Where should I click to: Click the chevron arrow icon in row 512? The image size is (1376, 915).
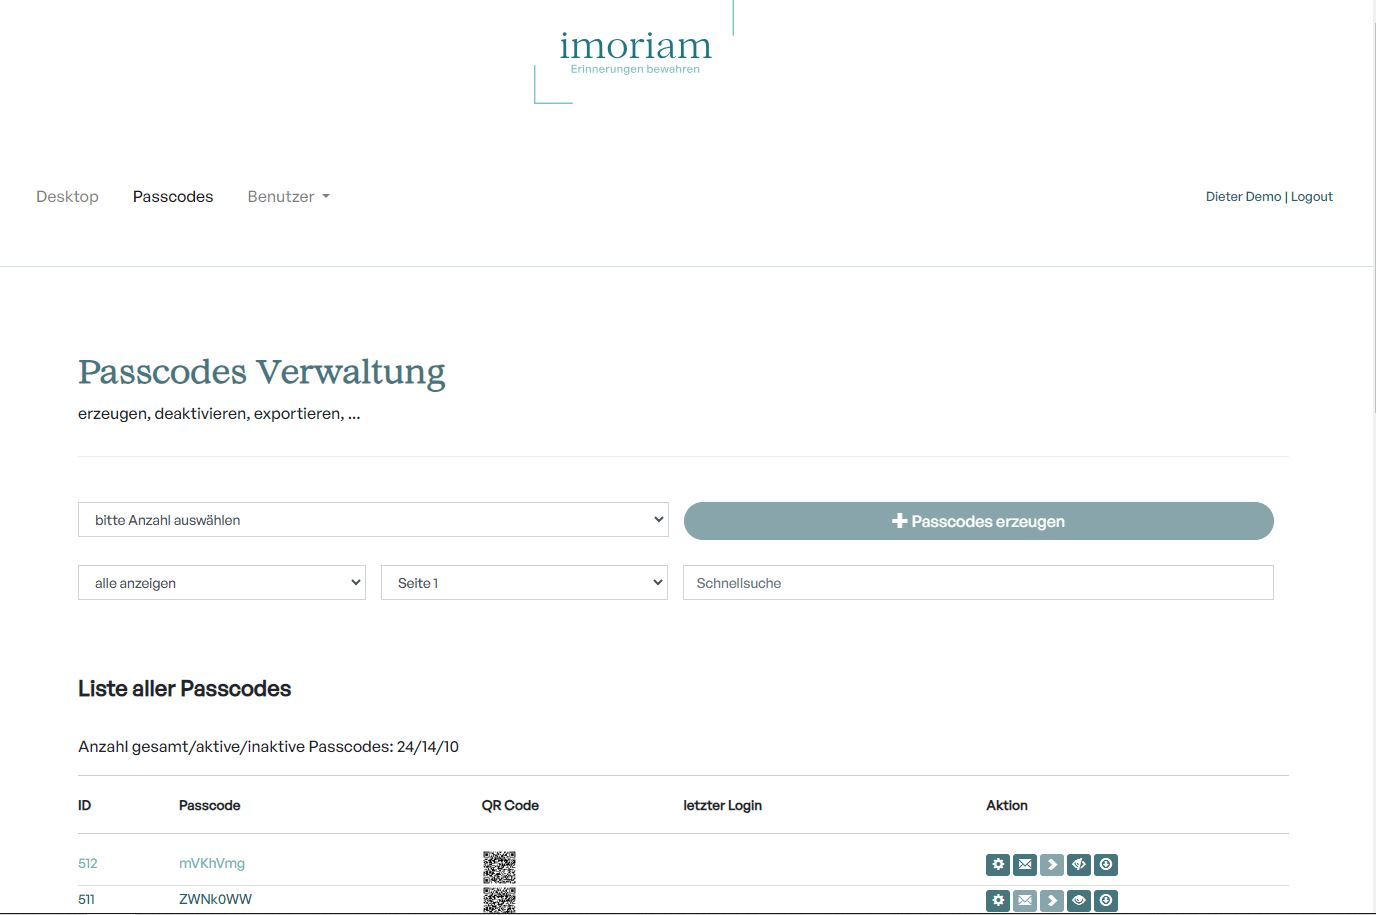1051,864
